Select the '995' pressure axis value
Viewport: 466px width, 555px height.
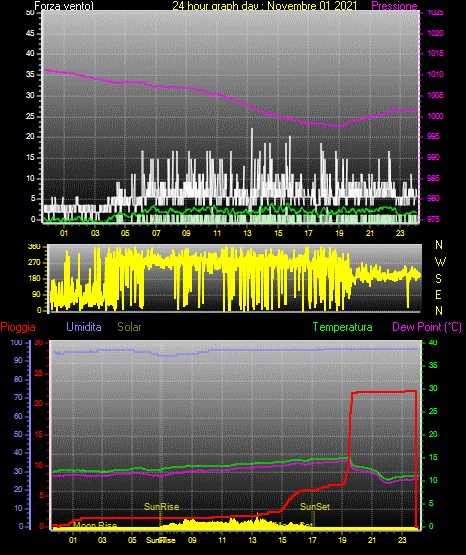(x=433, y=136)
